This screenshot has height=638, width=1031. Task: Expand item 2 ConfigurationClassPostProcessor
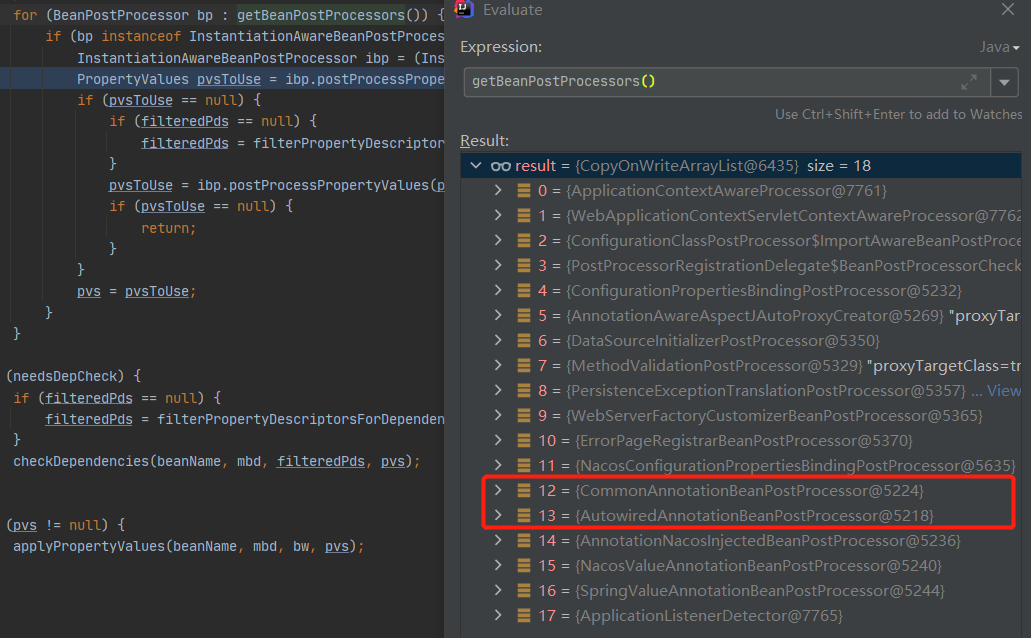tap(498, 240)
